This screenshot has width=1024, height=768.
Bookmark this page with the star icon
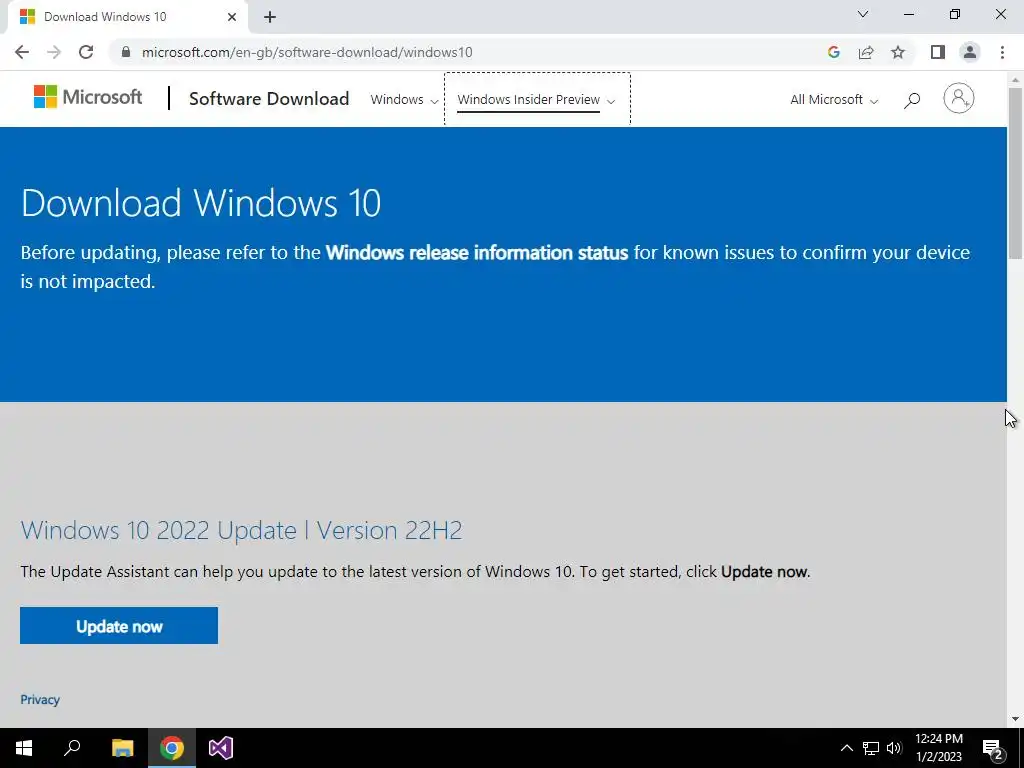(x=898, y=52)
